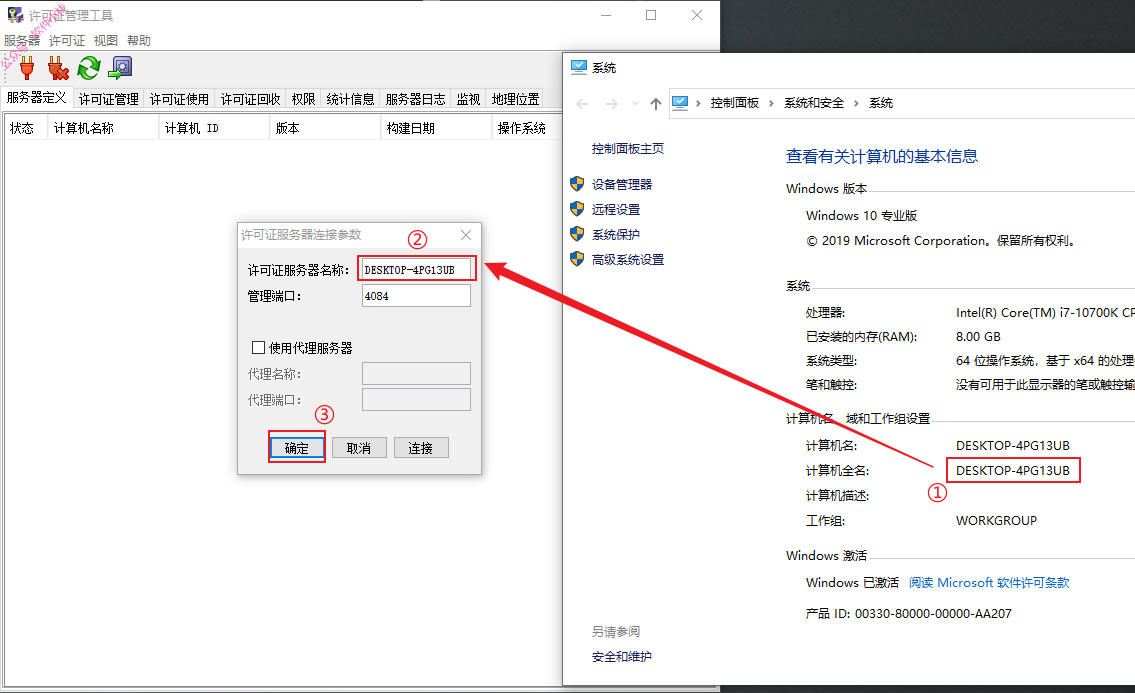The image size is (1135, 693).
Task: Click the 确定 button in dialog
Action: [297, 448]
